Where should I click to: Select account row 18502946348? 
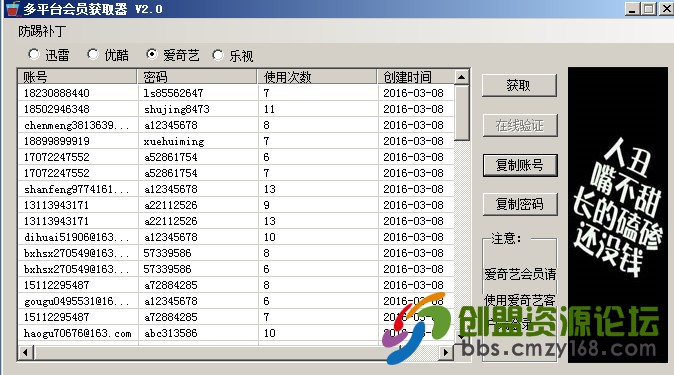click(236, 109)
